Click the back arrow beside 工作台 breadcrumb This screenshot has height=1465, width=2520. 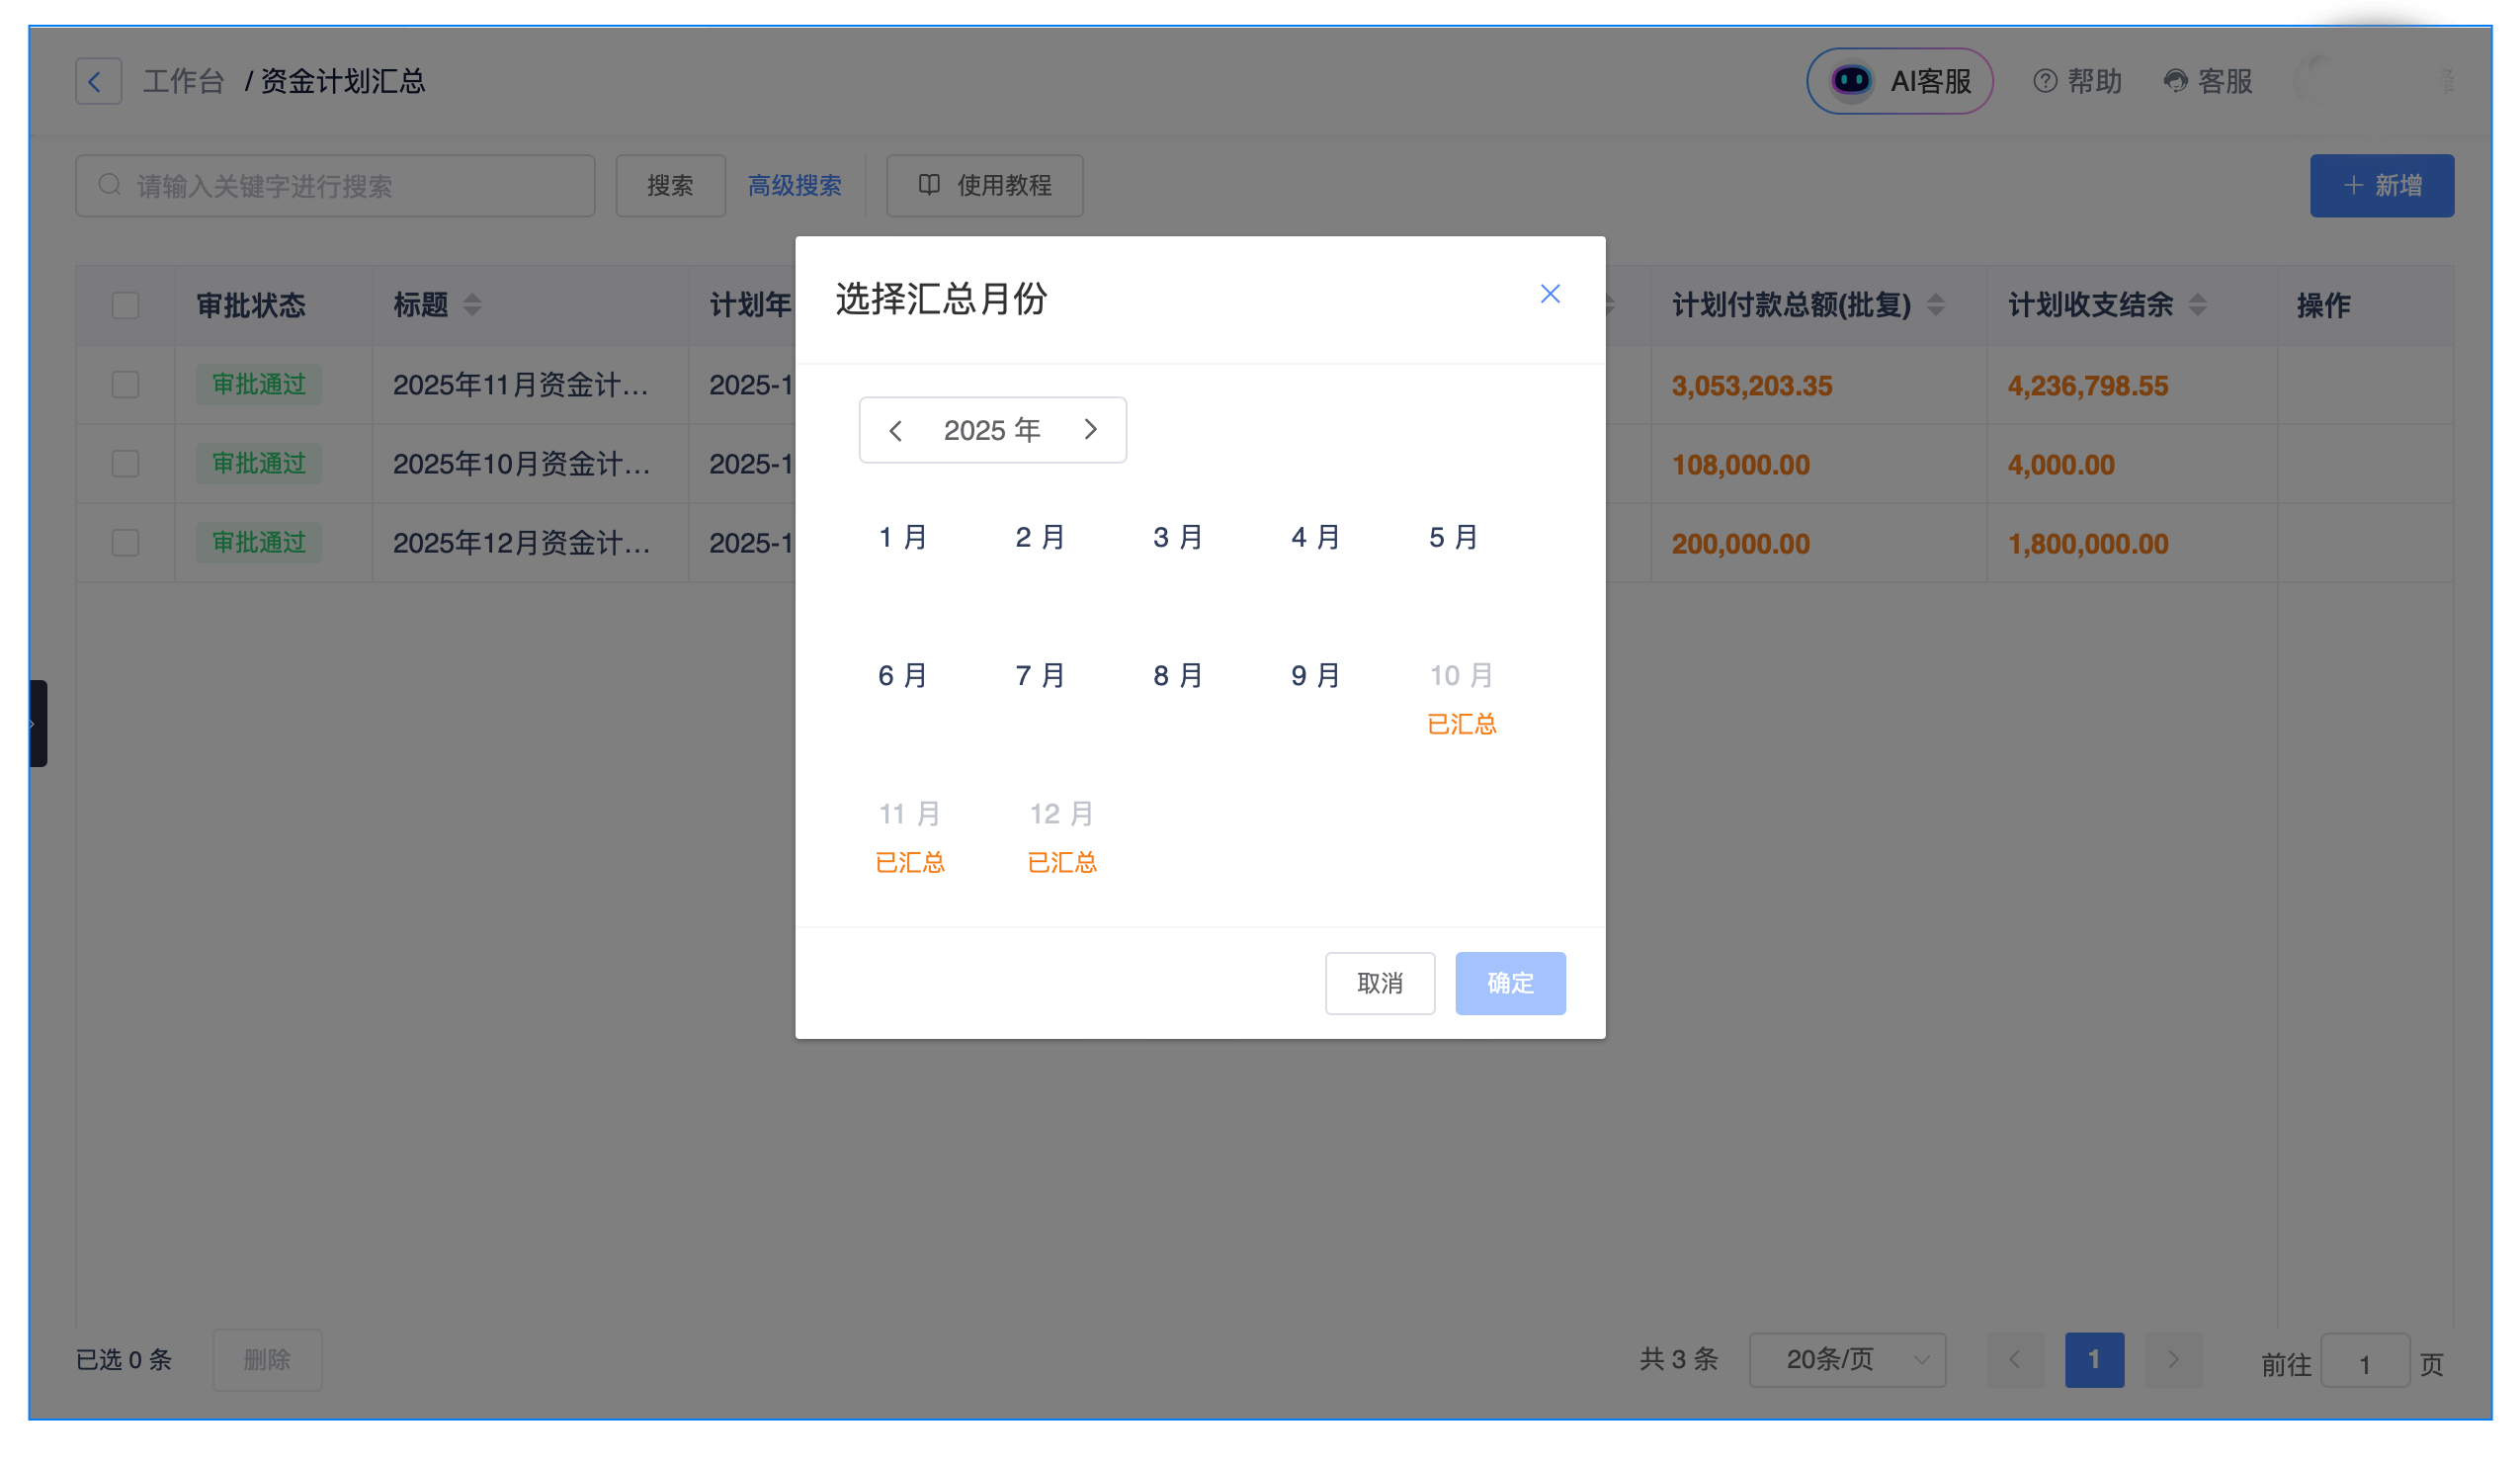coord(98,81)
